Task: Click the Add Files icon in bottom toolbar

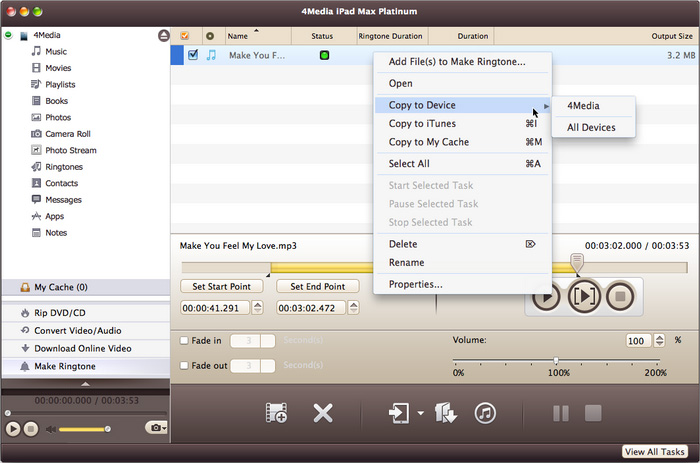Action: coord(276,413)
